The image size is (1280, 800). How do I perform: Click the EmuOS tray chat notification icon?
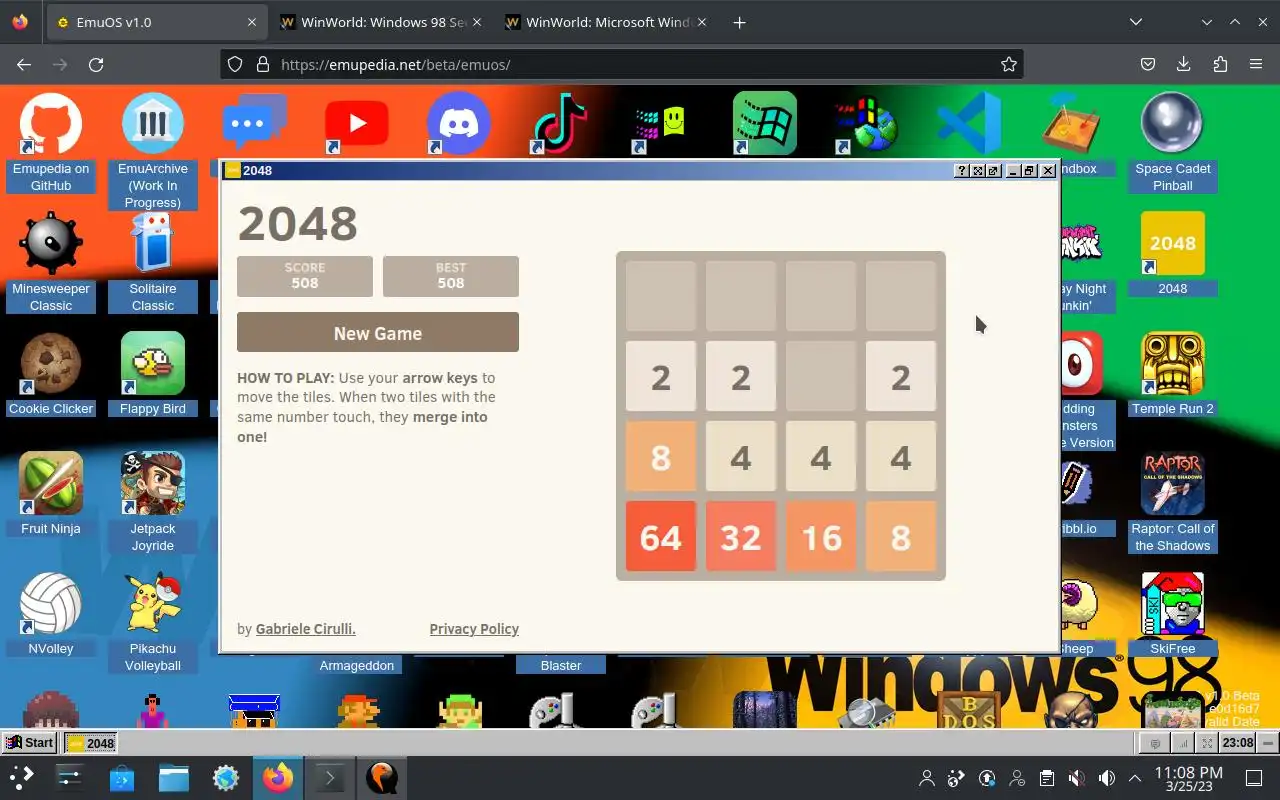[x=1156, y=743]
